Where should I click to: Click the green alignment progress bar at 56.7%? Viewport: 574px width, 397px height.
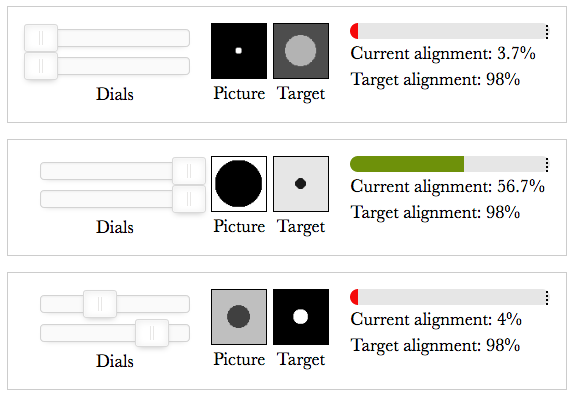coord(407,164)
